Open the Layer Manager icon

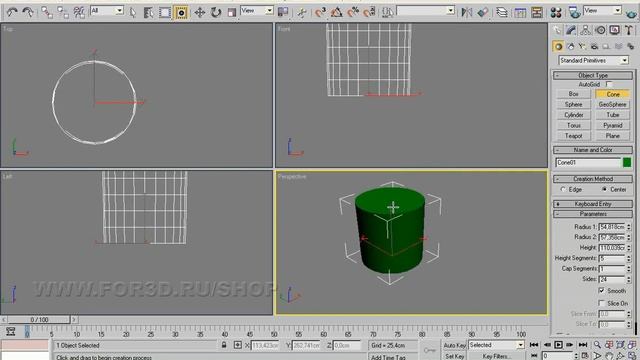[x=502, y=12]
